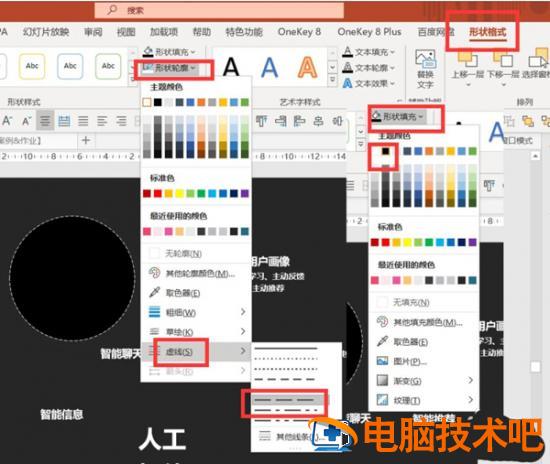
Task: Open the 纹理(T) texture submenu
Action: click(x=424, y=400)
